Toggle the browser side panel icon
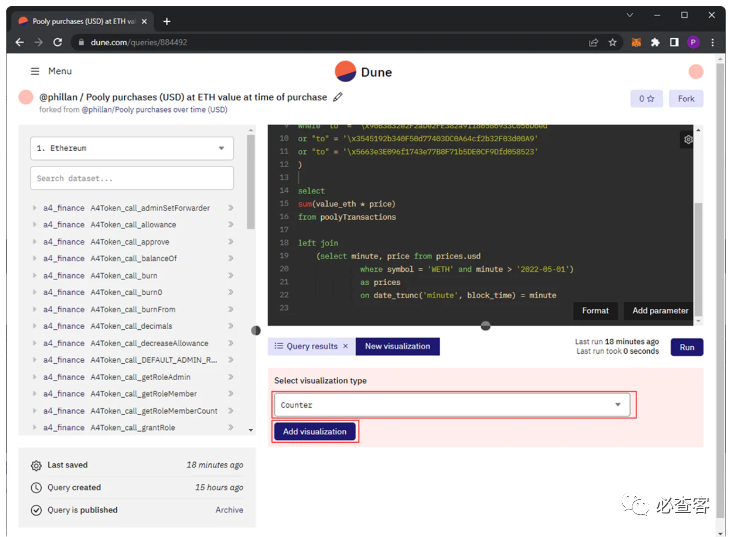The width and height of the screenshot is (733, 537). [674, 43]
